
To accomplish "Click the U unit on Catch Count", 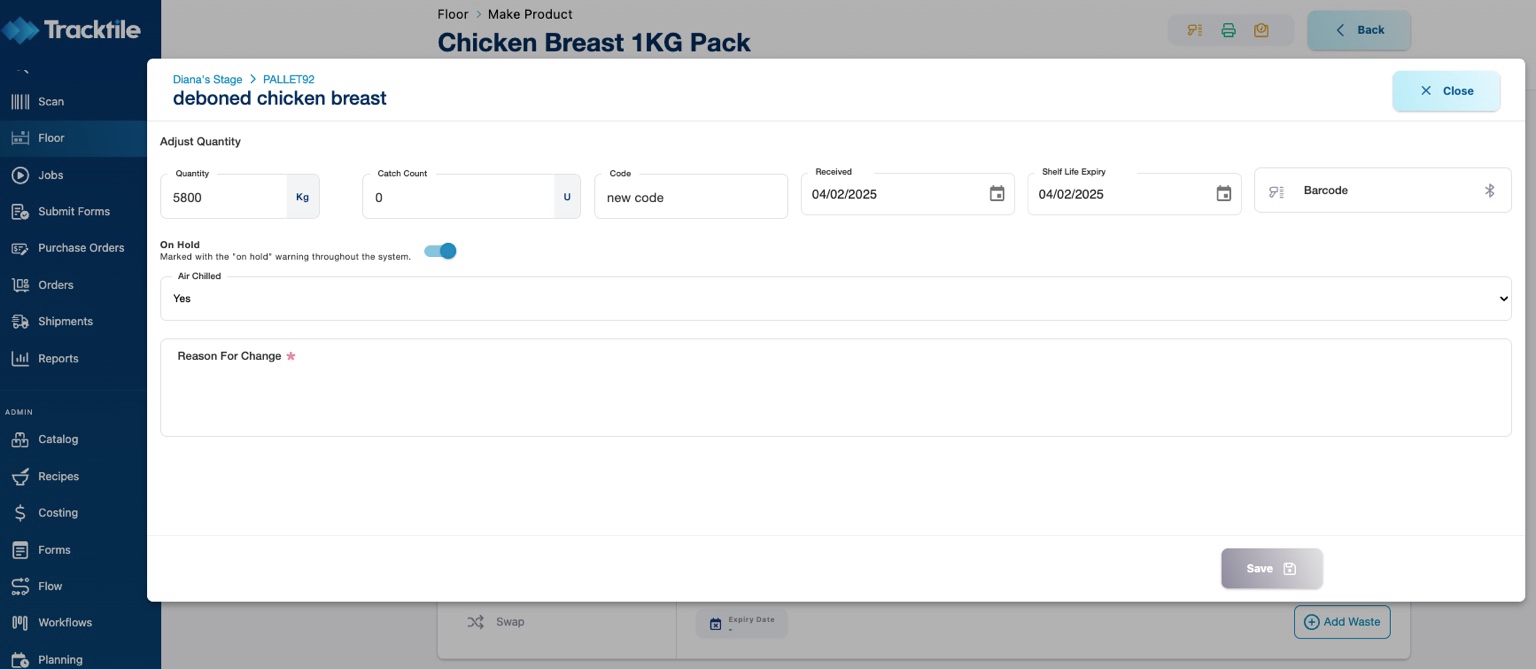I will pyautogui.click(x=567, y=197).
